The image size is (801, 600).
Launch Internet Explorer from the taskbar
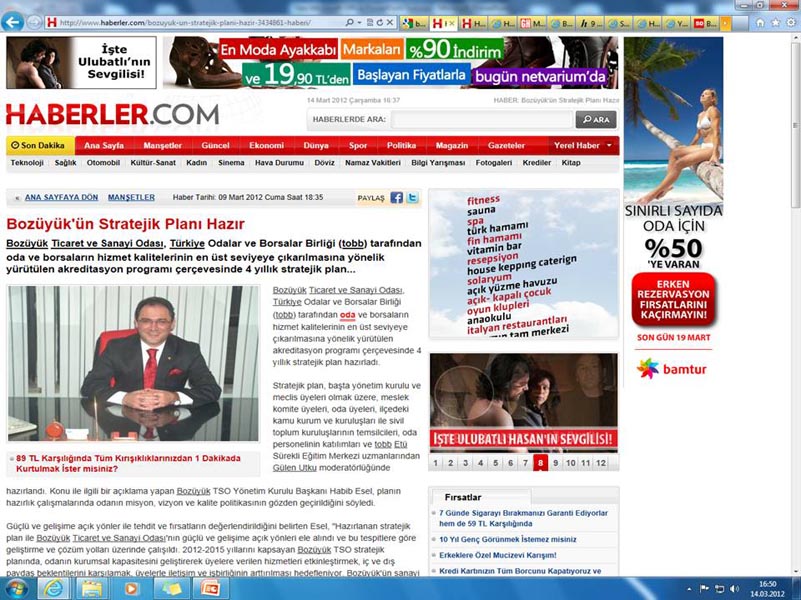coord(54,589)
